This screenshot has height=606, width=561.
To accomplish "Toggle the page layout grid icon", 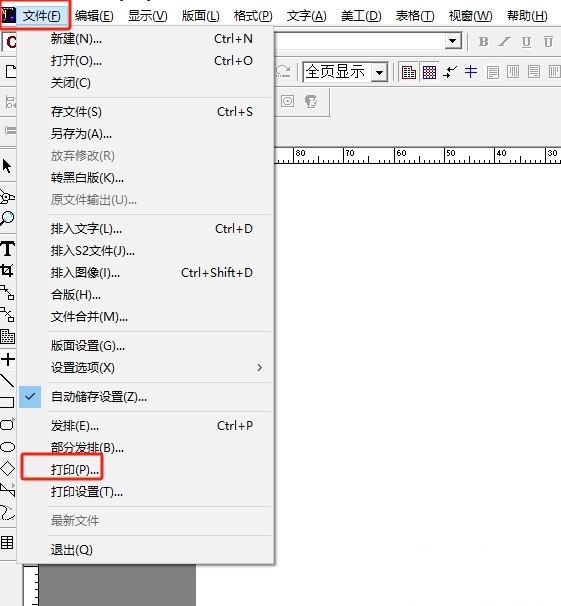I will click(408, 72).
